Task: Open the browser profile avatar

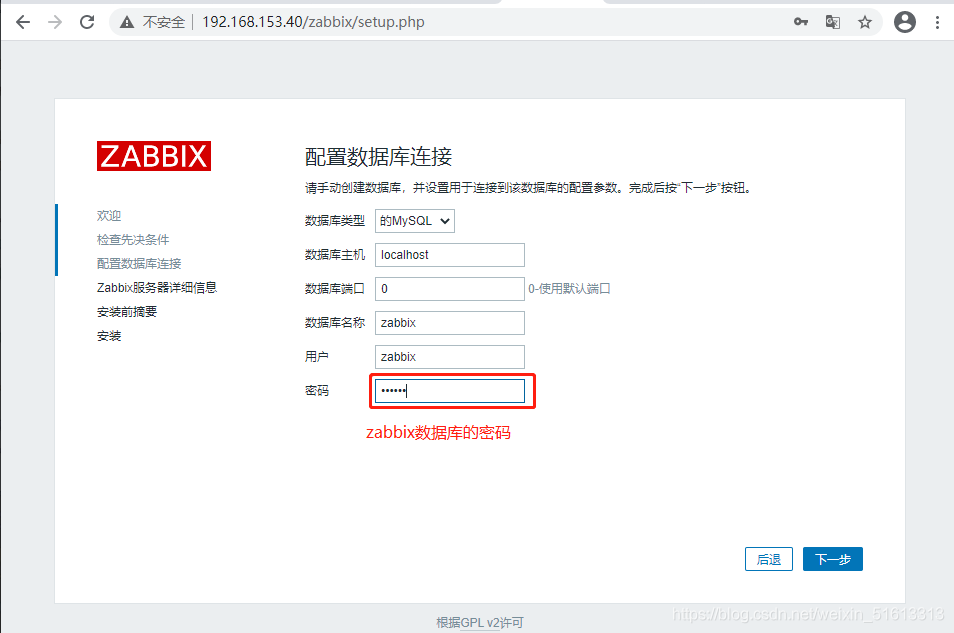Action: coord(905,23)
